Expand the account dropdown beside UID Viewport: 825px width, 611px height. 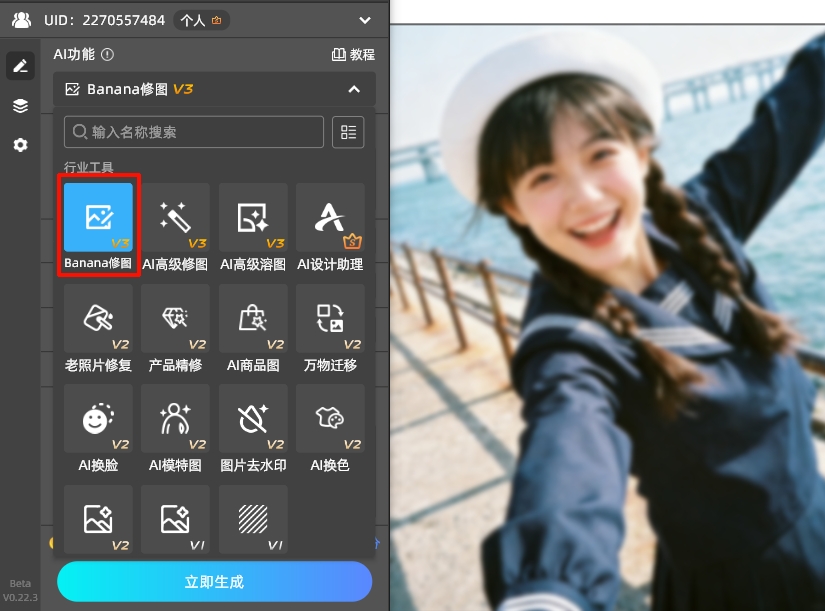click(364, 20)
